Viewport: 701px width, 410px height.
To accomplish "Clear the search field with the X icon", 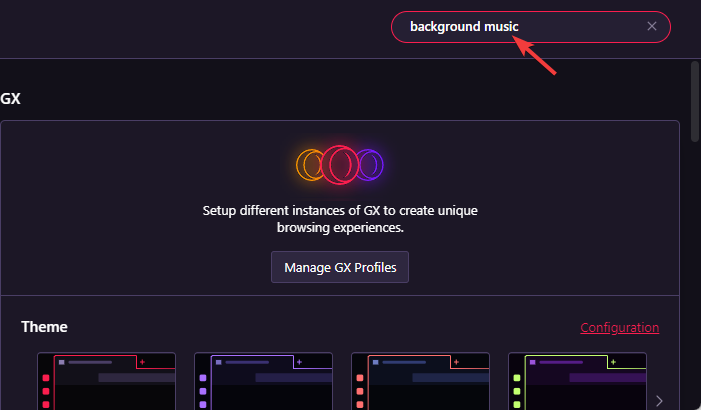I will click(x=652, y=26).
